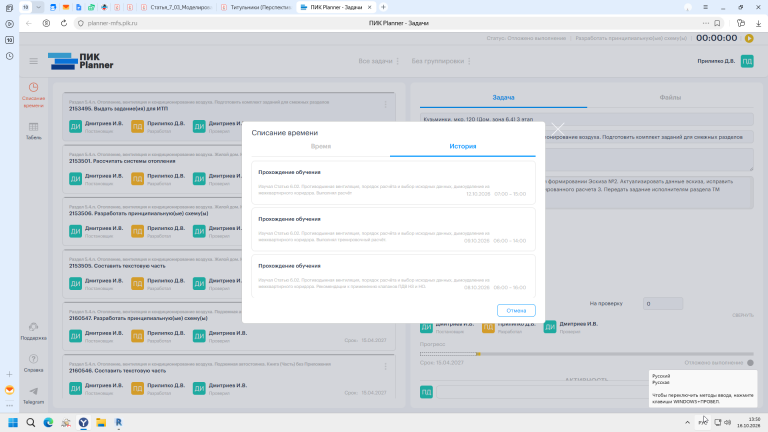Switch to the Время tab in the dialog
Viewport: 768px width, 432px height.
click(x=321, y=146)
